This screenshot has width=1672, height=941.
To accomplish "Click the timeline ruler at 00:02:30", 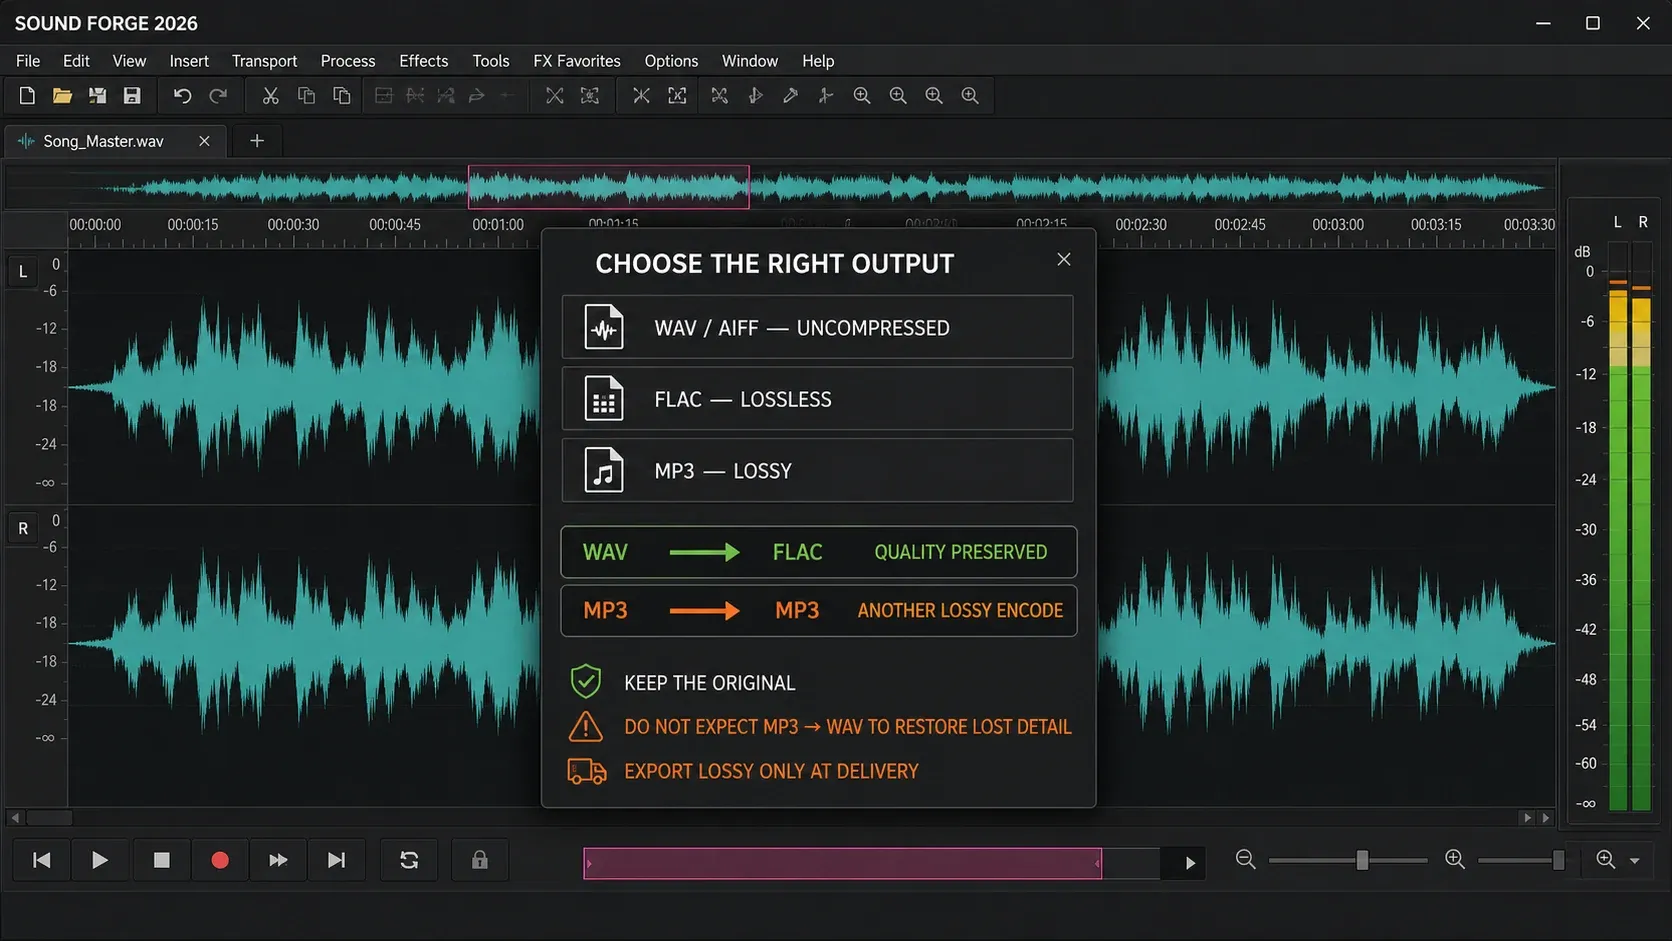I will (x=1141, y=225).
